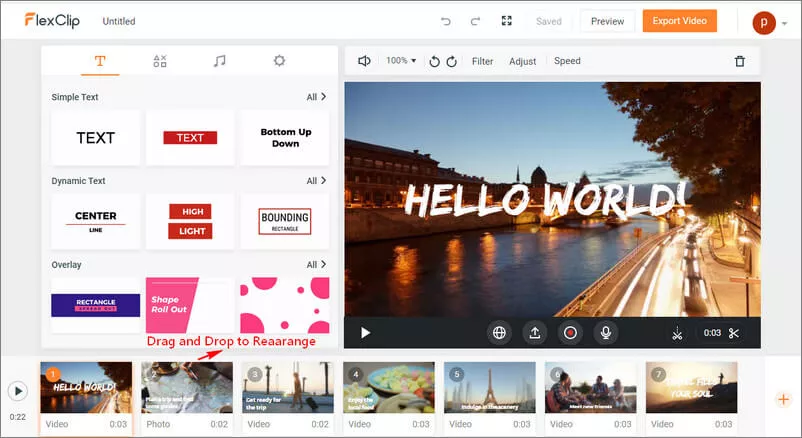Screen dimensions: 802x438
Task: Click the Preview button
Action: click(607, 21)
